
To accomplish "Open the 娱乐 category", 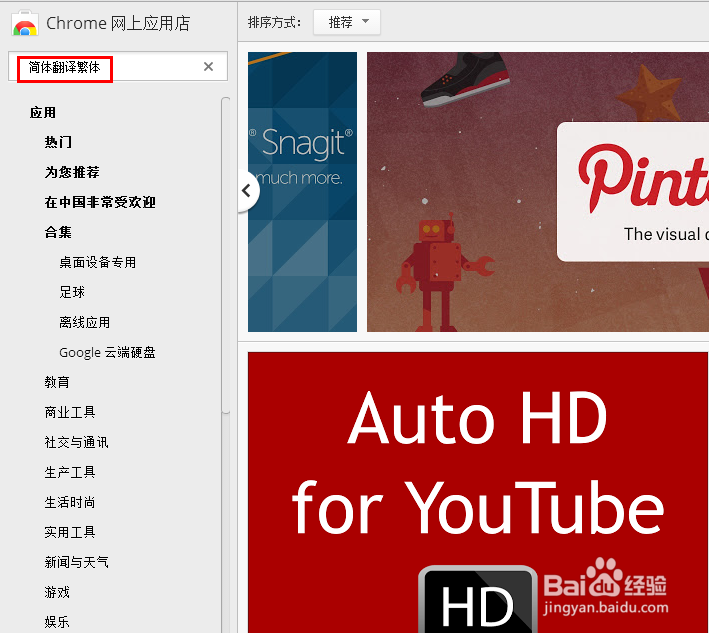I will 57,622.
